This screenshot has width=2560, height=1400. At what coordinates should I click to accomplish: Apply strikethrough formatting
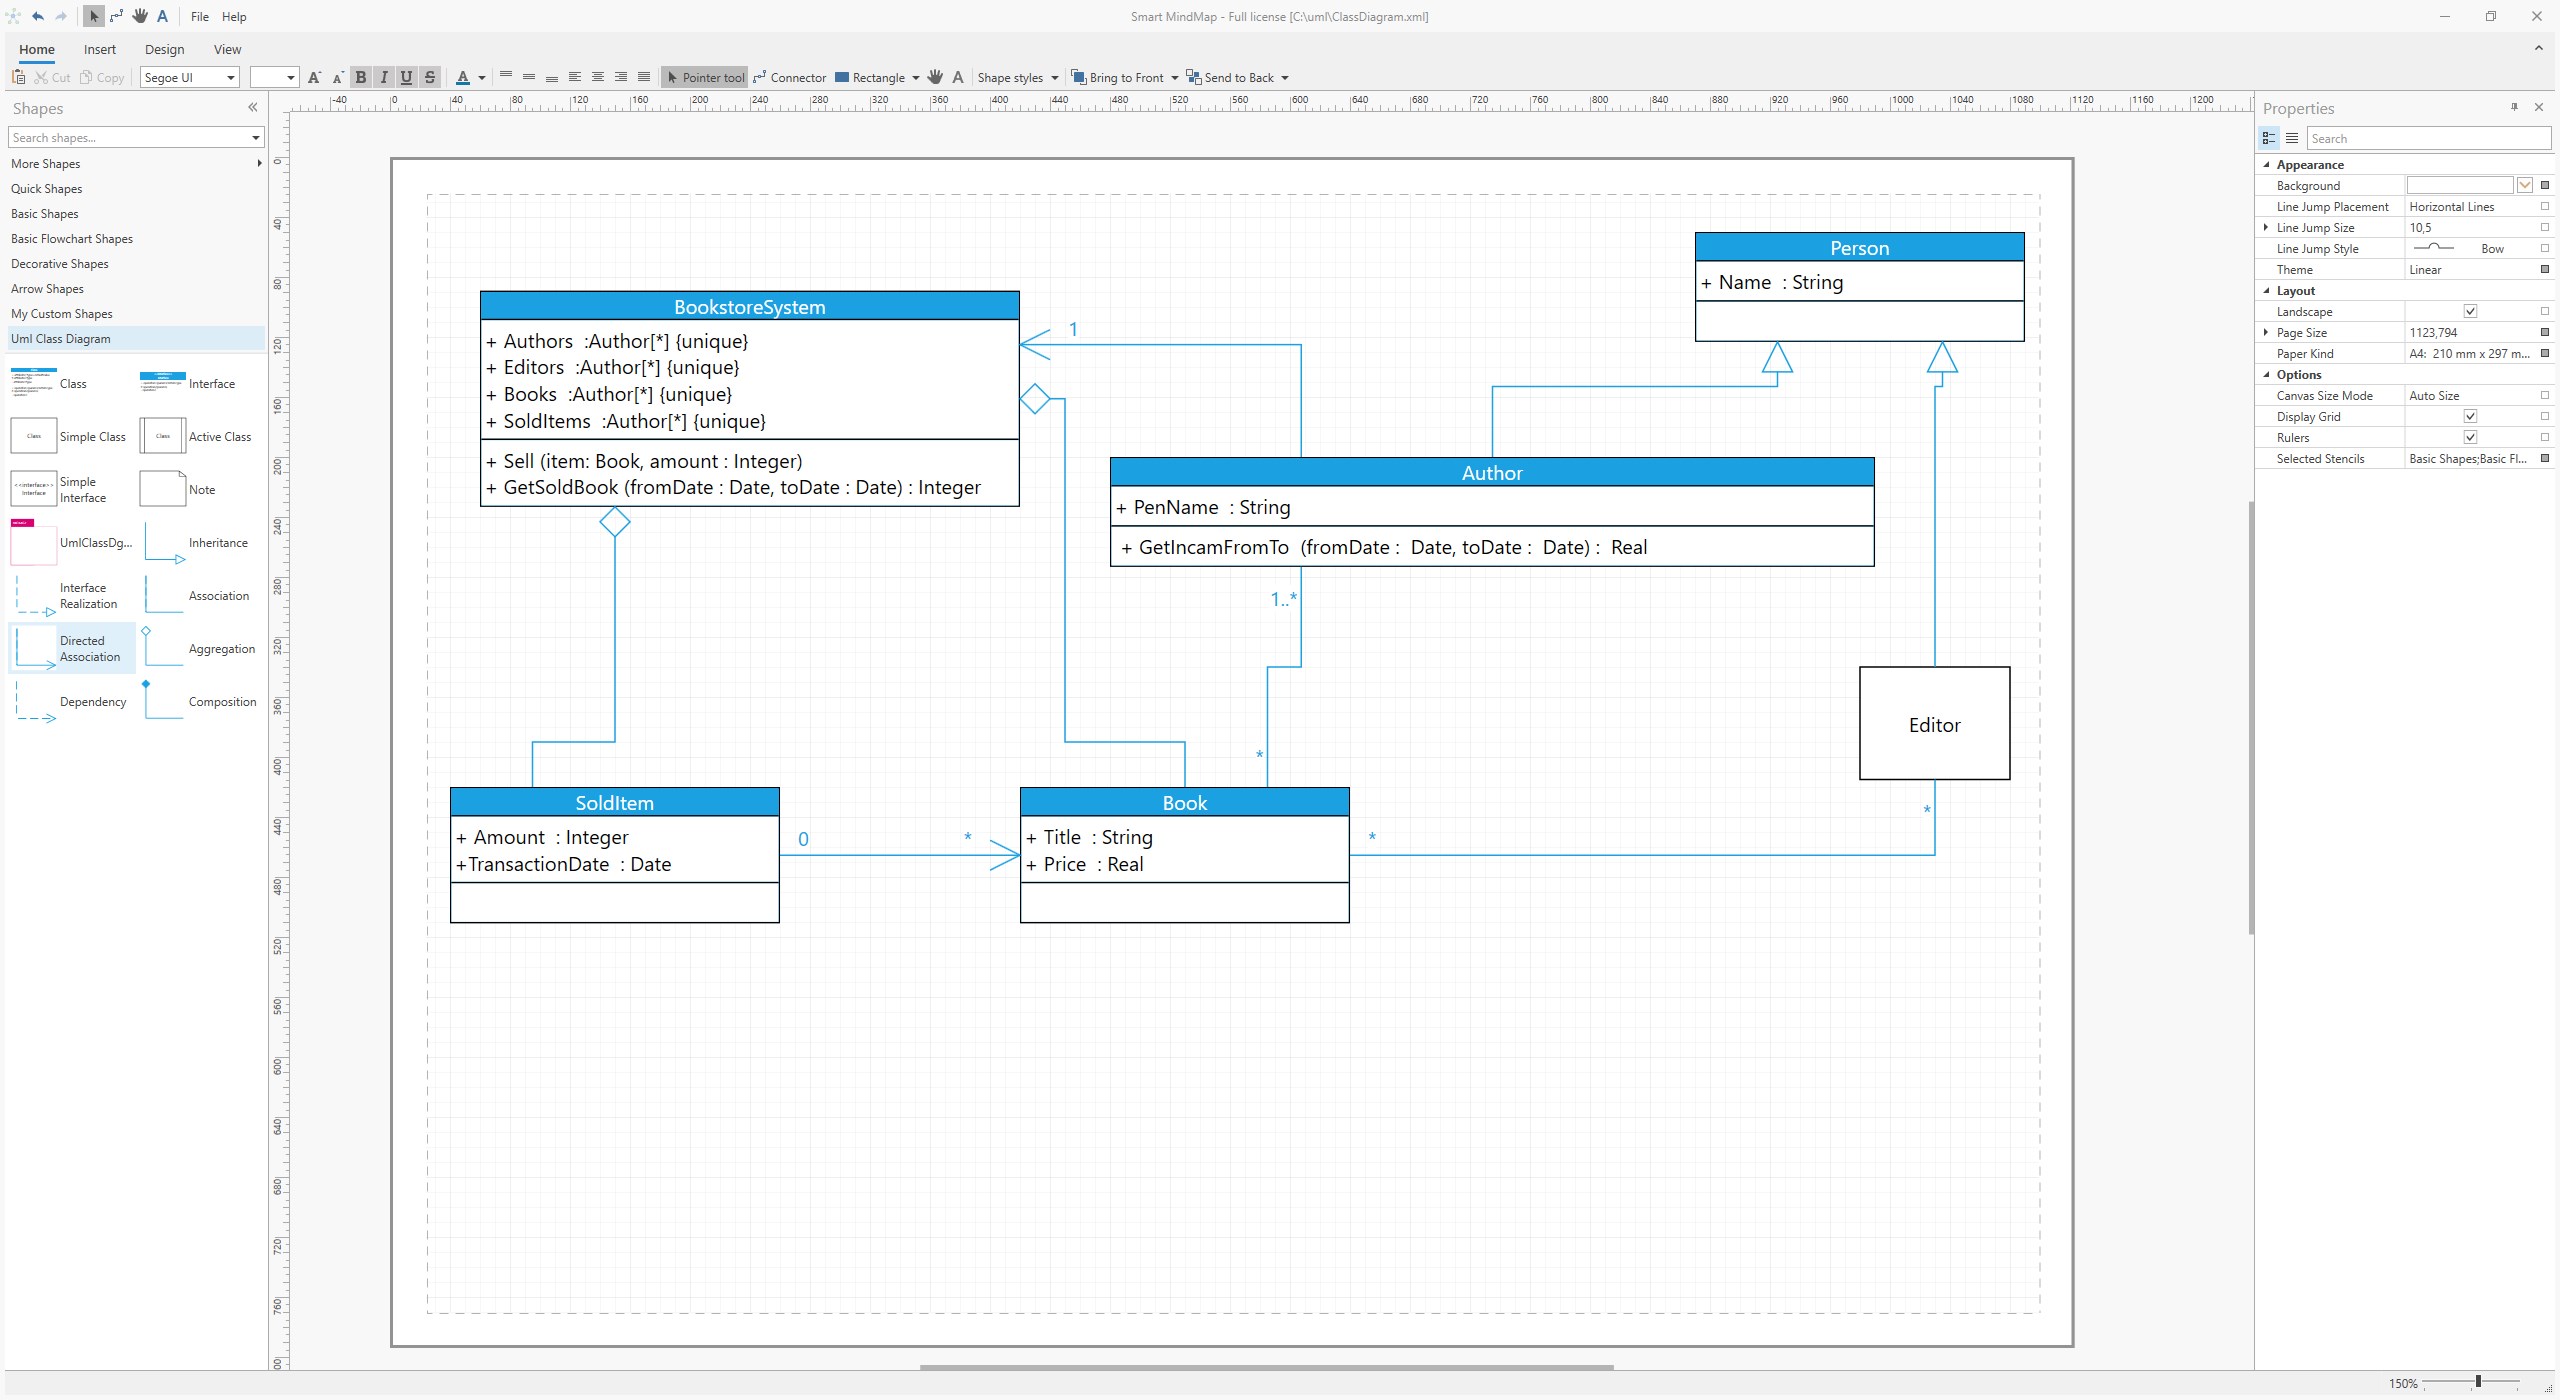pos(429,77)
